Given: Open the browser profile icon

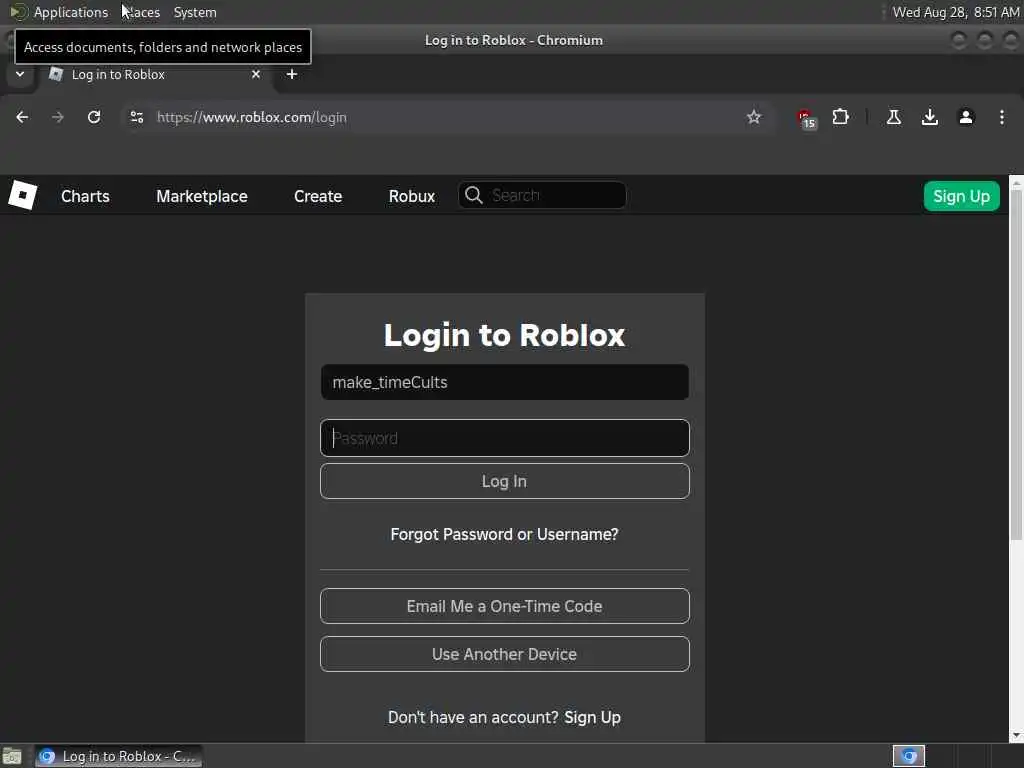Looking at the screenshot, I should (x=966, y=117).
